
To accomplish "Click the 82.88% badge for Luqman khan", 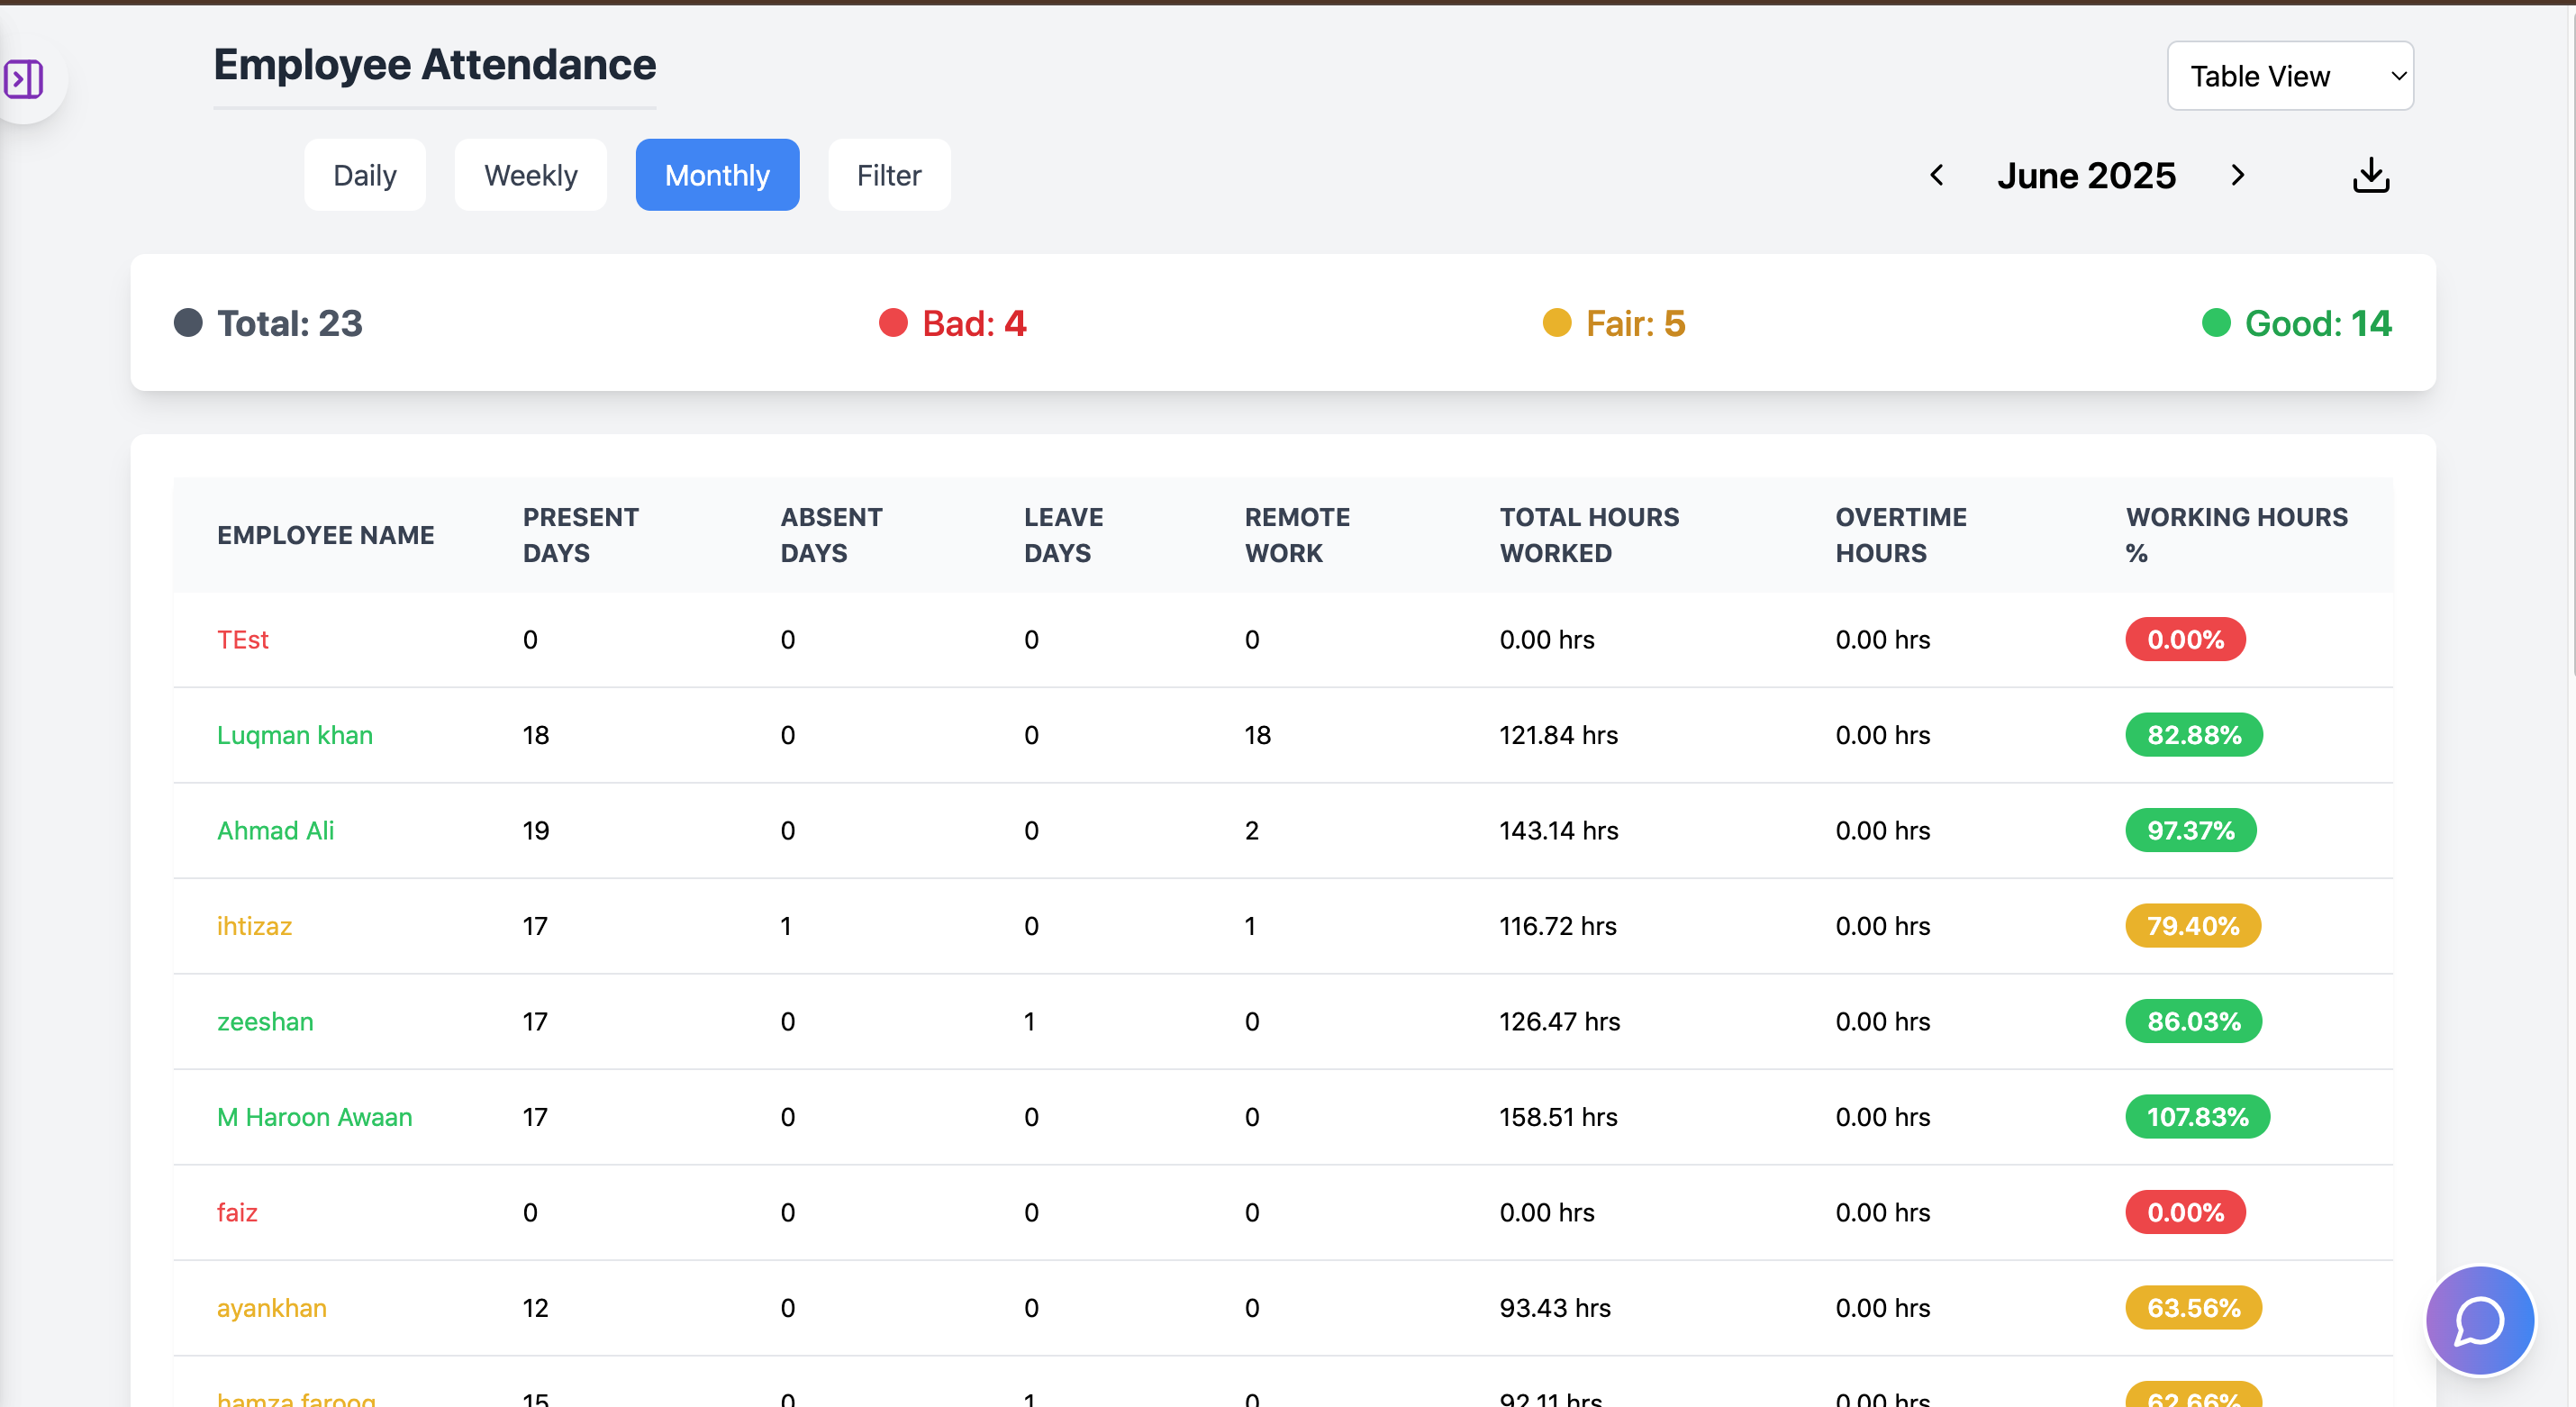I will pyautogui.click(x=2194, y=735).
